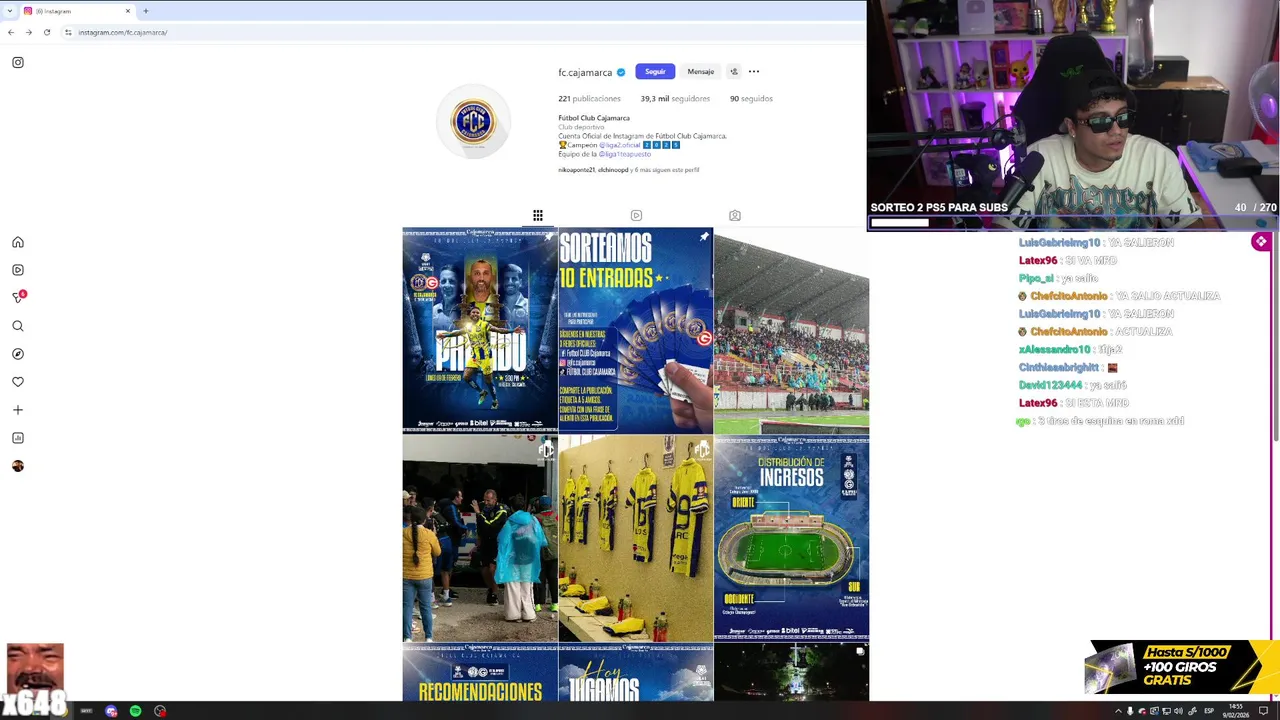Open Windows notification center
Viewport: 1280px width, 720px height.
1263,711
